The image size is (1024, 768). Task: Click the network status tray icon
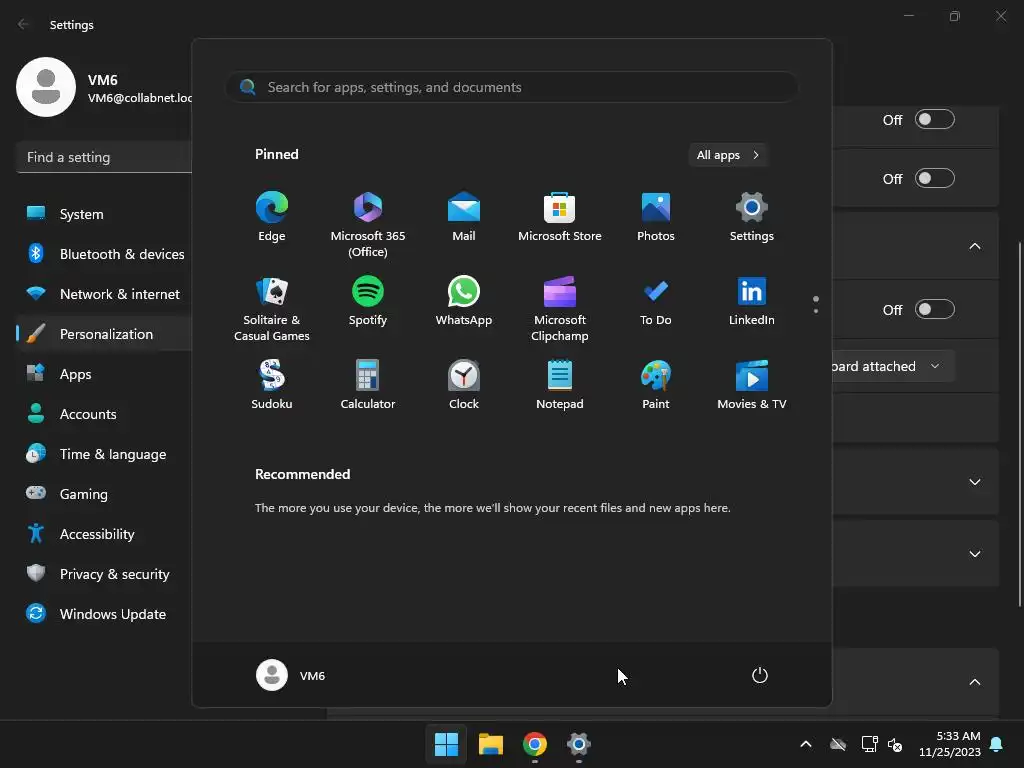[x=869, y=744]
